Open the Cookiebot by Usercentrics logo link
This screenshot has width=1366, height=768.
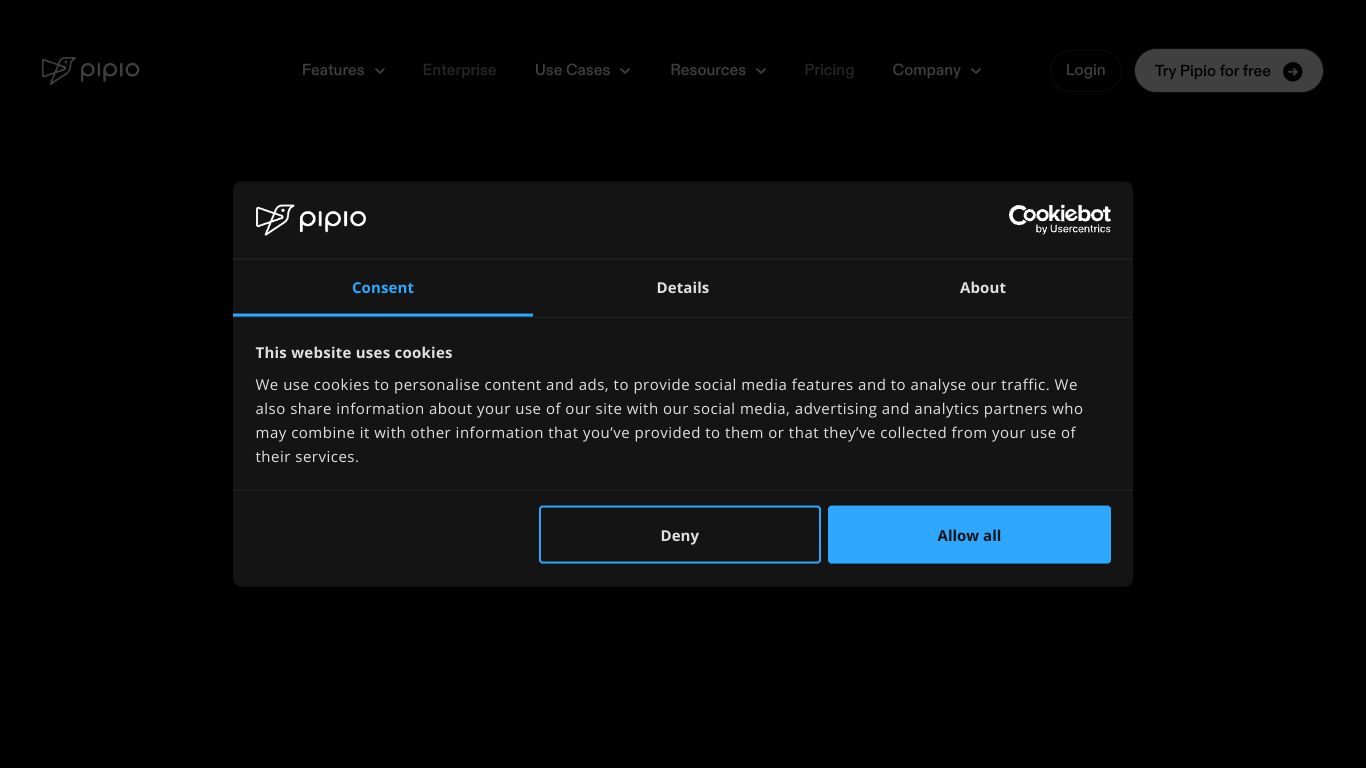click(1060, 219)
